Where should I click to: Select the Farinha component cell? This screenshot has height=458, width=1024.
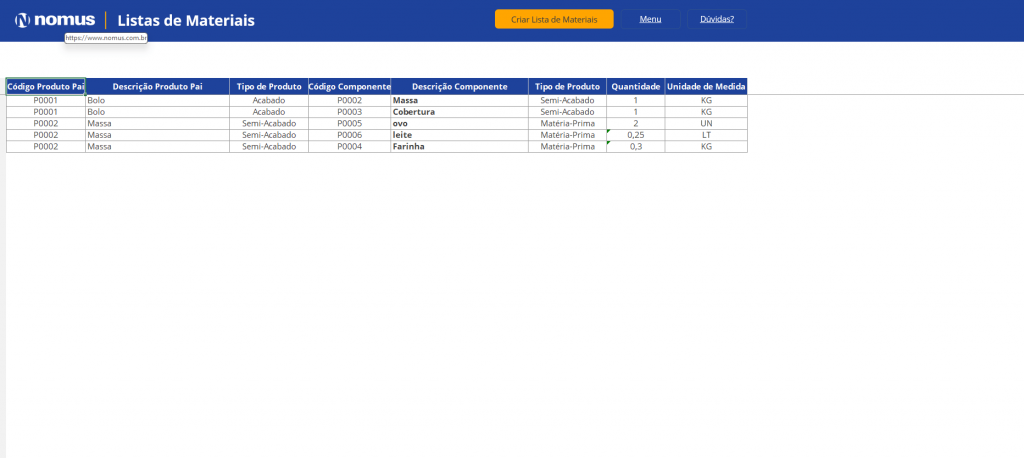coord(459,146)
